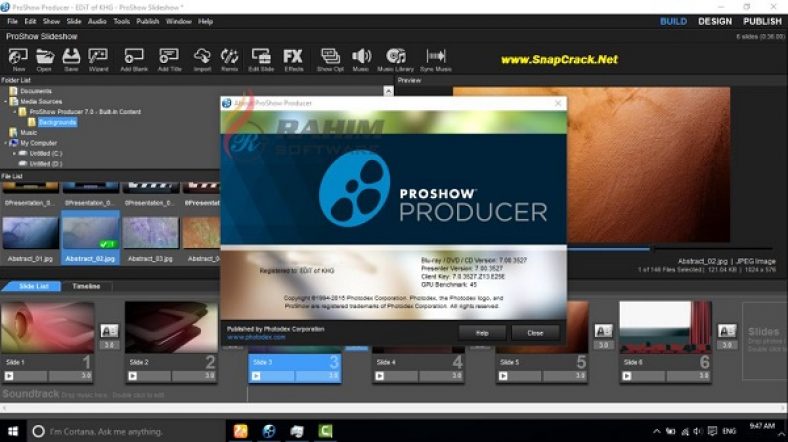Image resolution: width=788 pixels, height=442 pixels.
Task: Select the Abstract_03.jpg thumbnail
Action: coord(150,234)
